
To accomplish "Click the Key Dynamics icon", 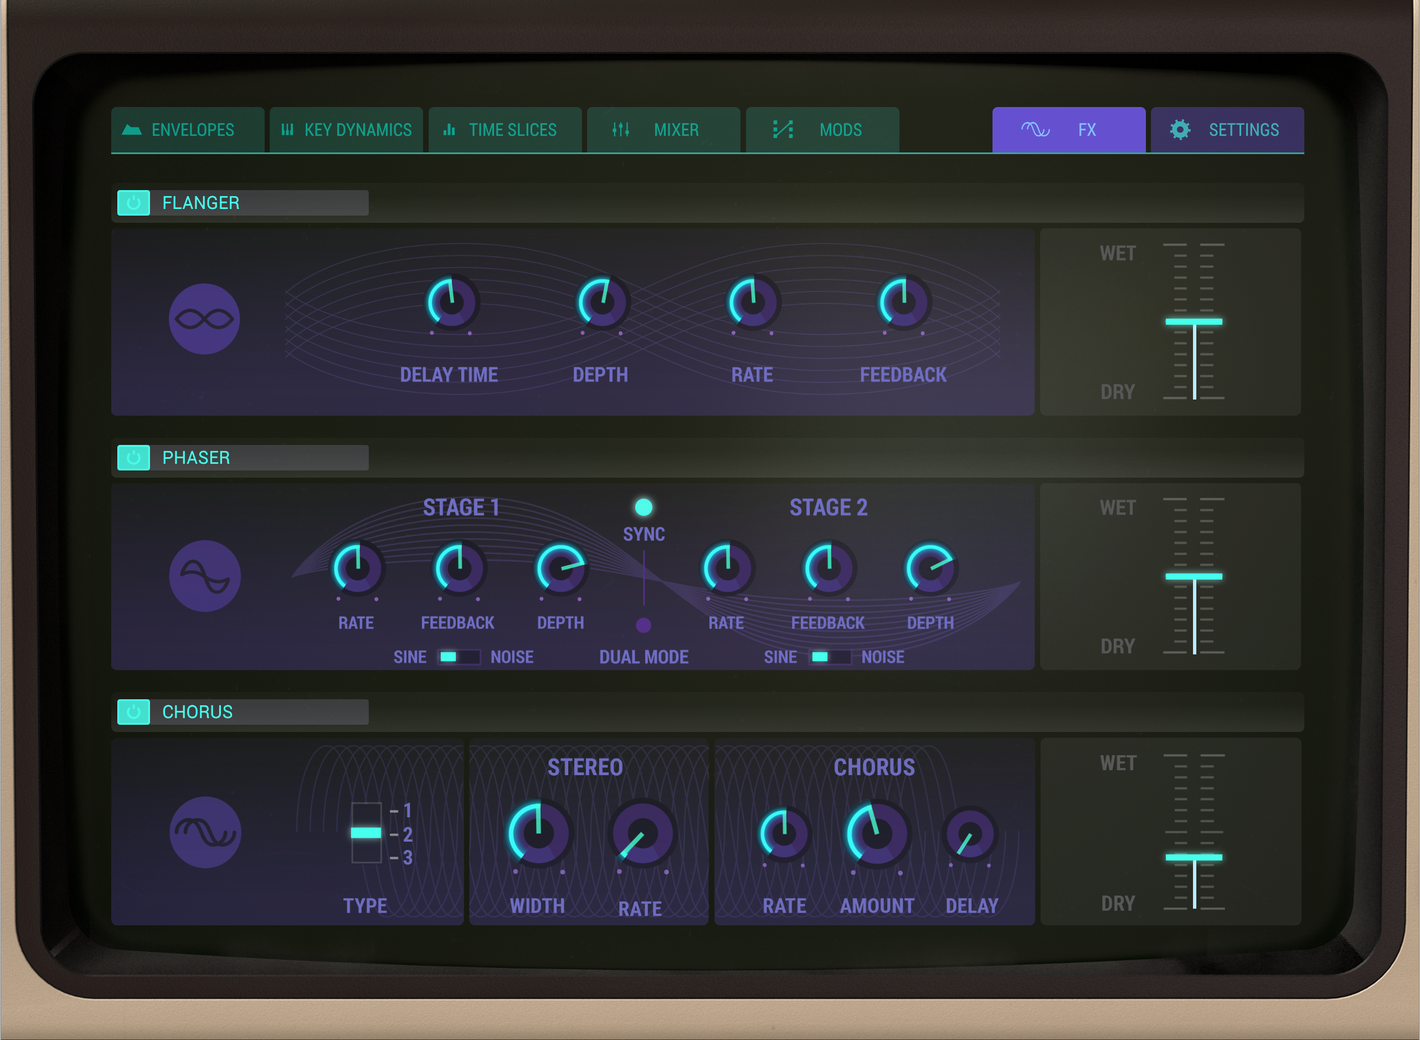I will click(x=286, y=129).
